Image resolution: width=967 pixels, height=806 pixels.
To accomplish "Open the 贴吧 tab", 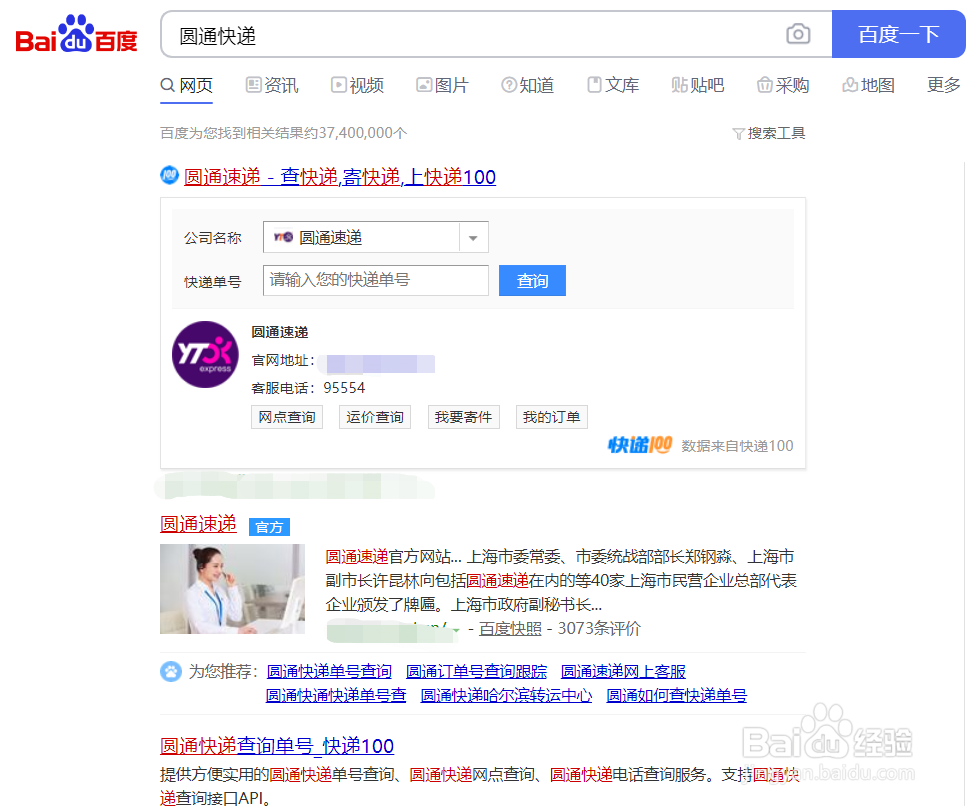I will pos(697,85).
